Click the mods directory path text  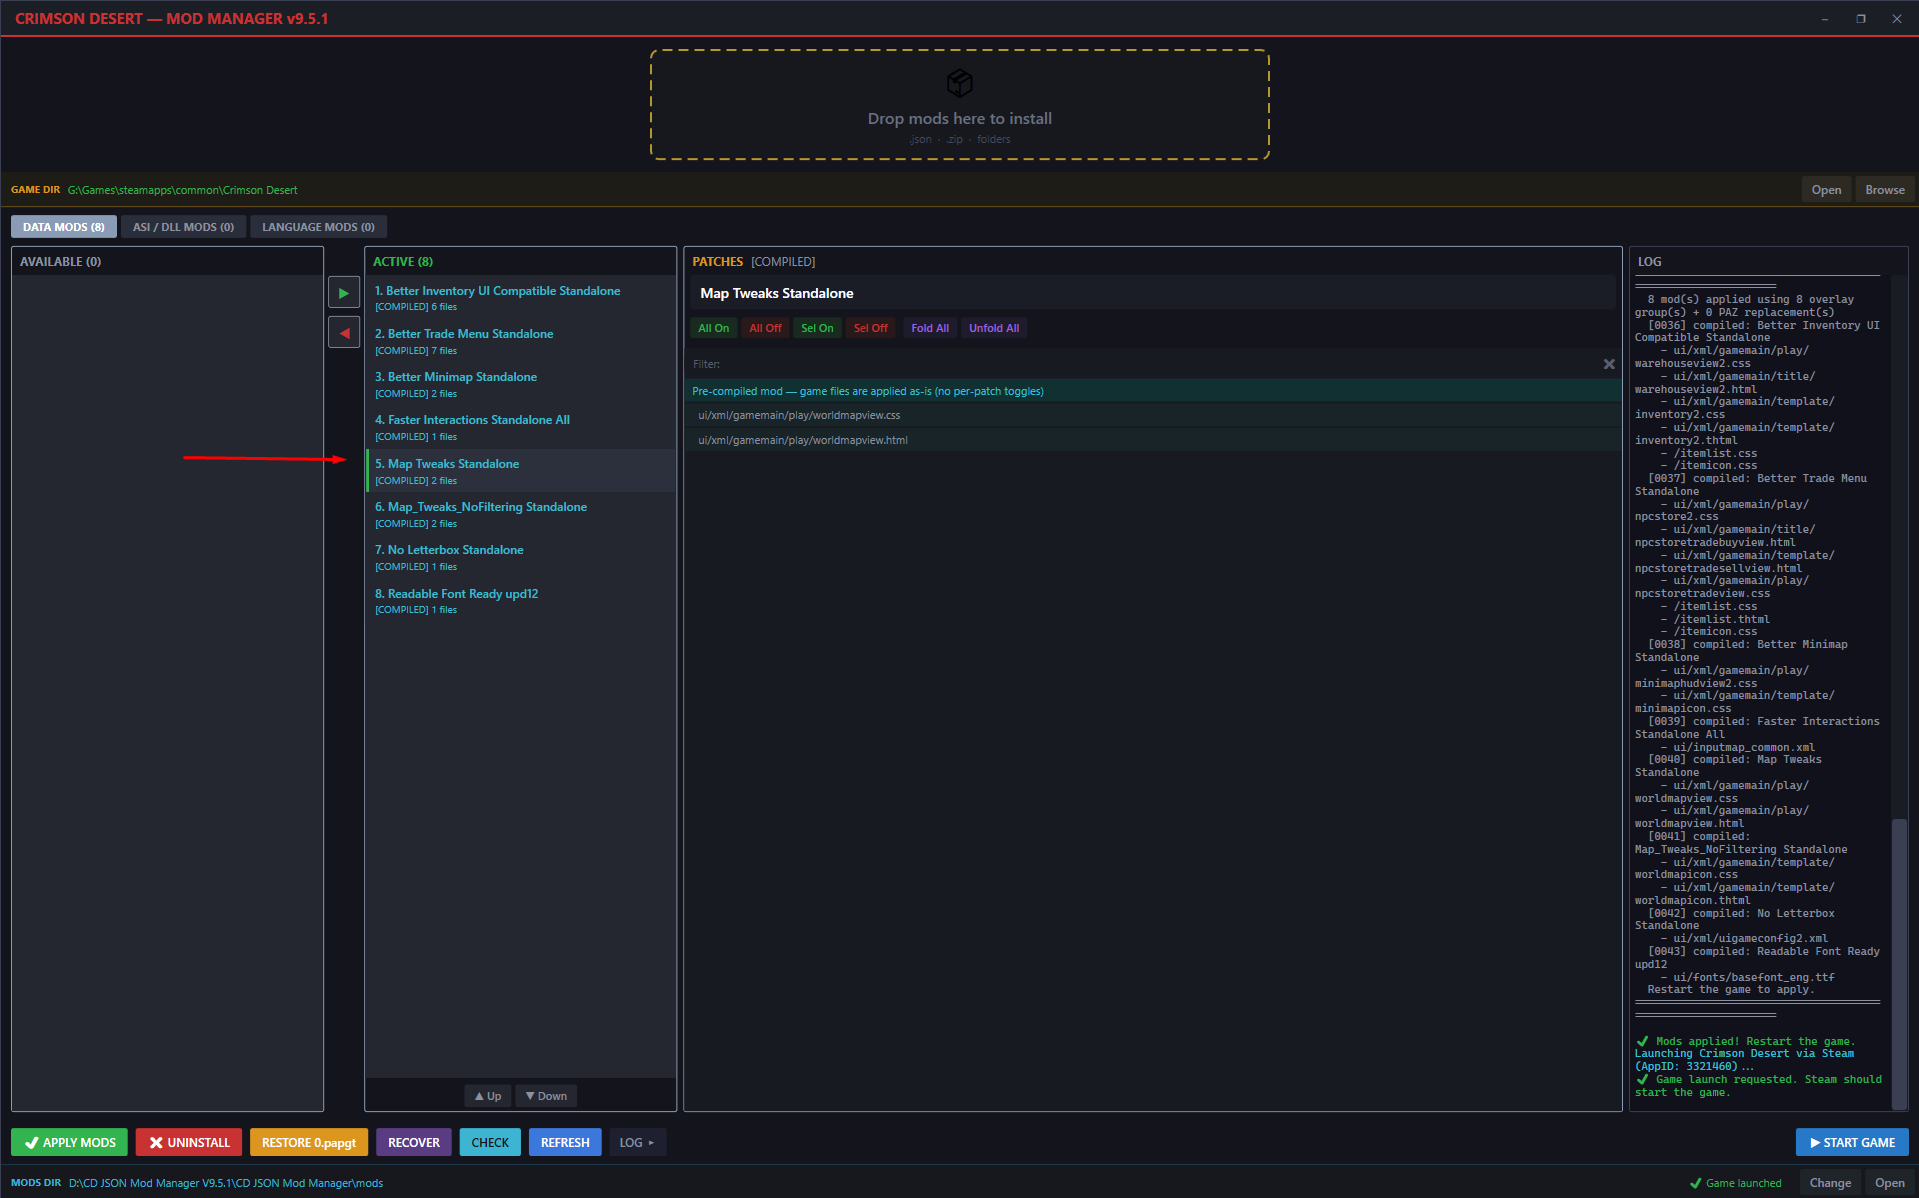pos(226,1183)
